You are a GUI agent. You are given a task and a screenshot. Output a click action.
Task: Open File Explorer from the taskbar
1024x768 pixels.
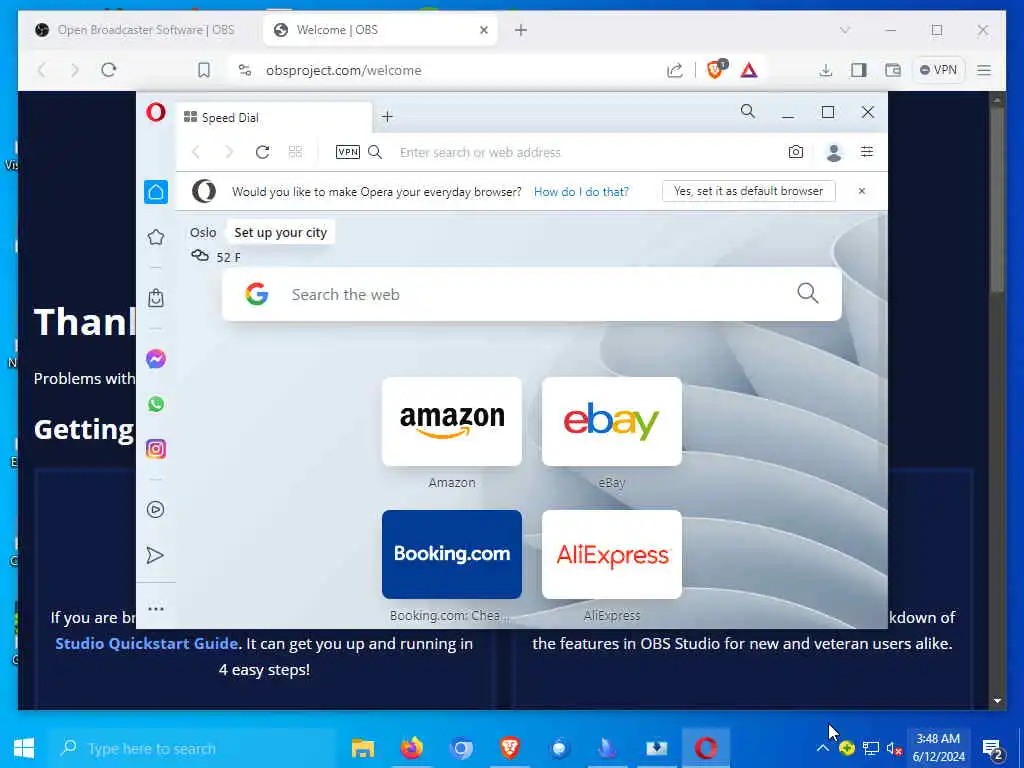tap(362, 748)
